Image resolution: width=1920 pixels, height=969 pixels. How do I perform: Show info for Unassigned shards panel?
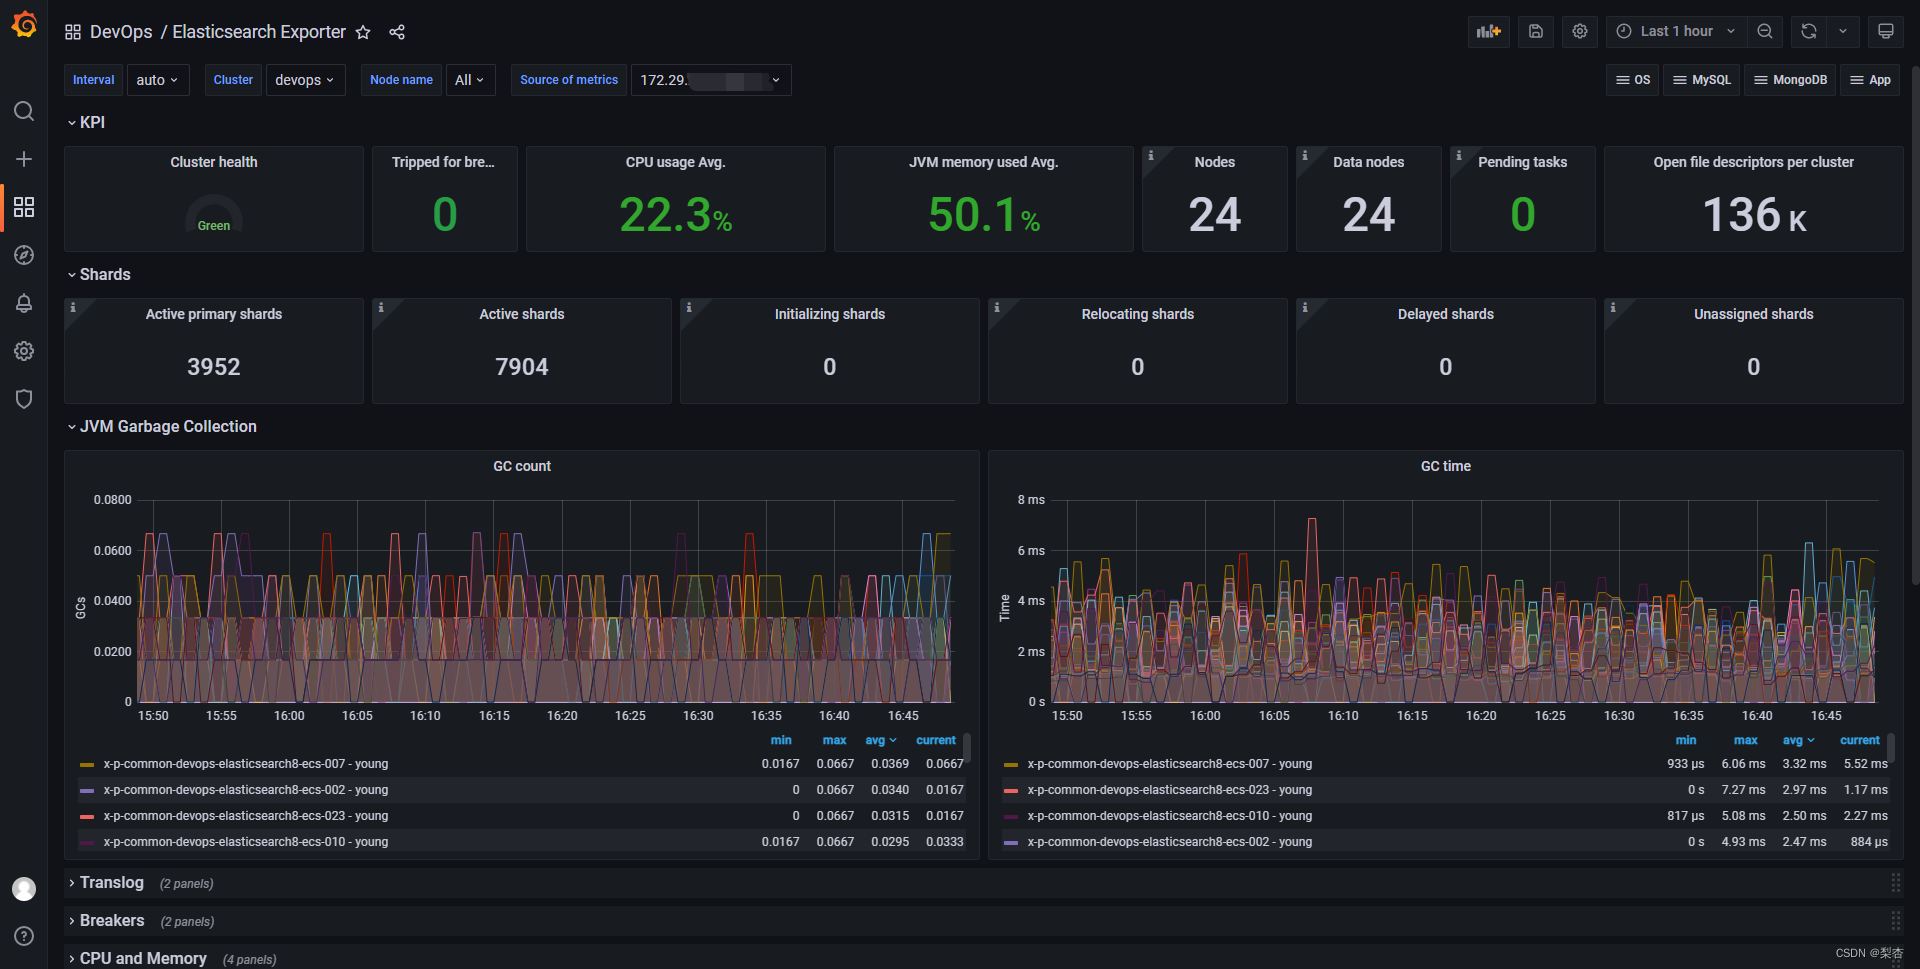point(1613,308)
